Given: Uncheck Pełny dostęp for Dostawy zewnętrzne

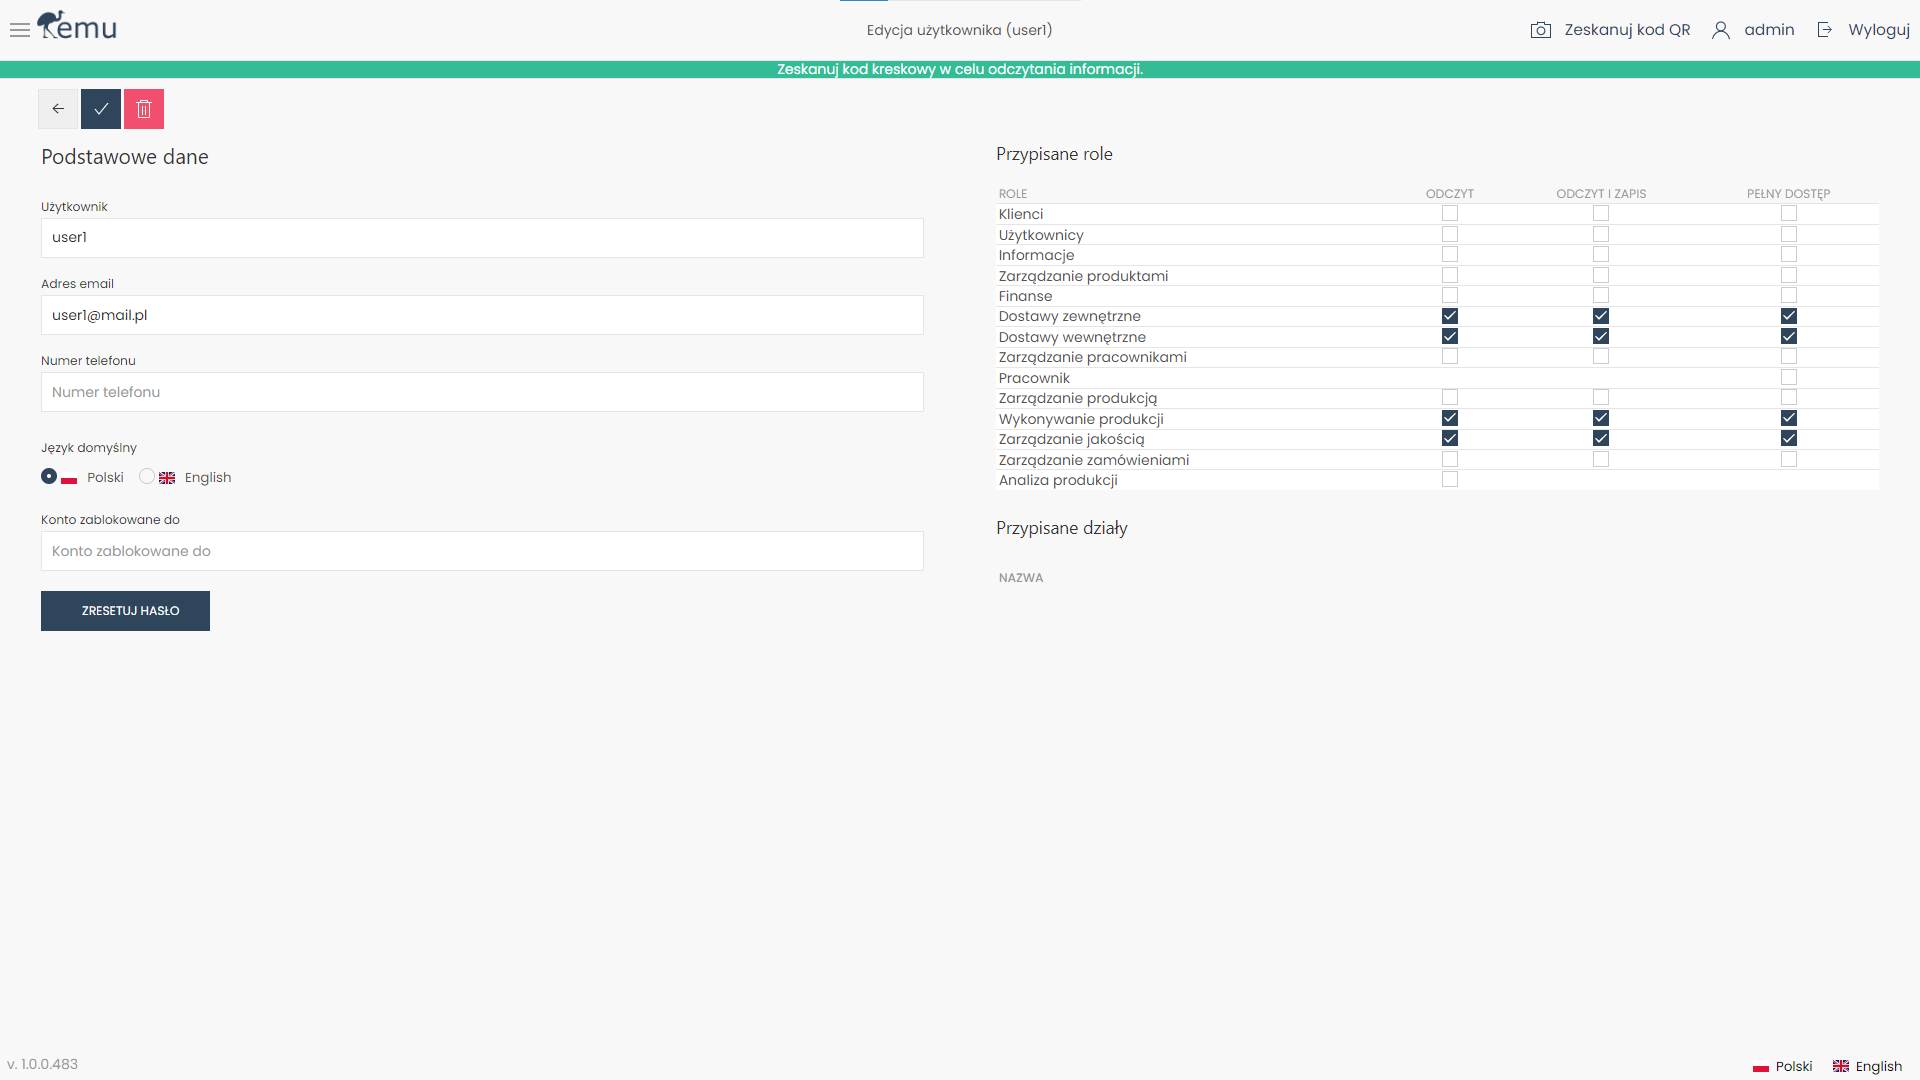Looking at the screenshot, I should click(x=1788, y=316).
